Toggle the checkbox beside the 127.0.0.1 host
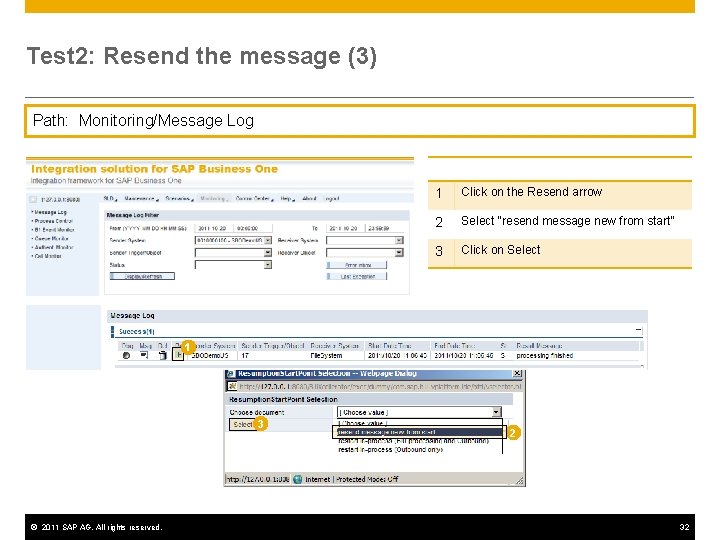This screenshot has height=540, width=720. 33,199
